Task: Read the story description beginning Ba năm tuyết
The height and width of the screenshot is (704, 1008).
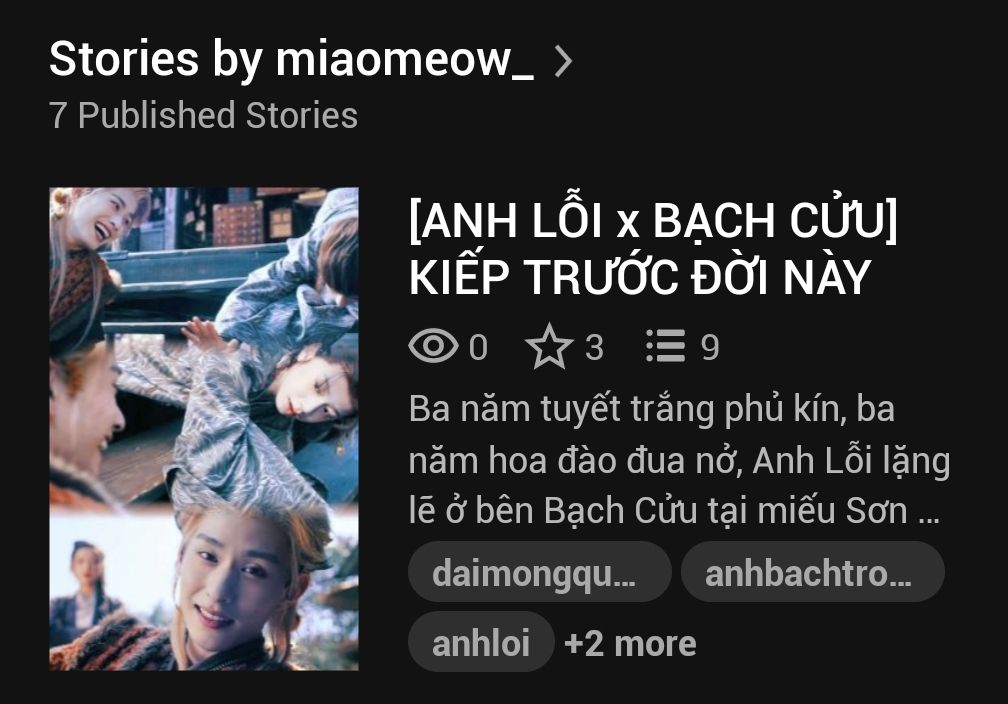Action: click(679, 460)
